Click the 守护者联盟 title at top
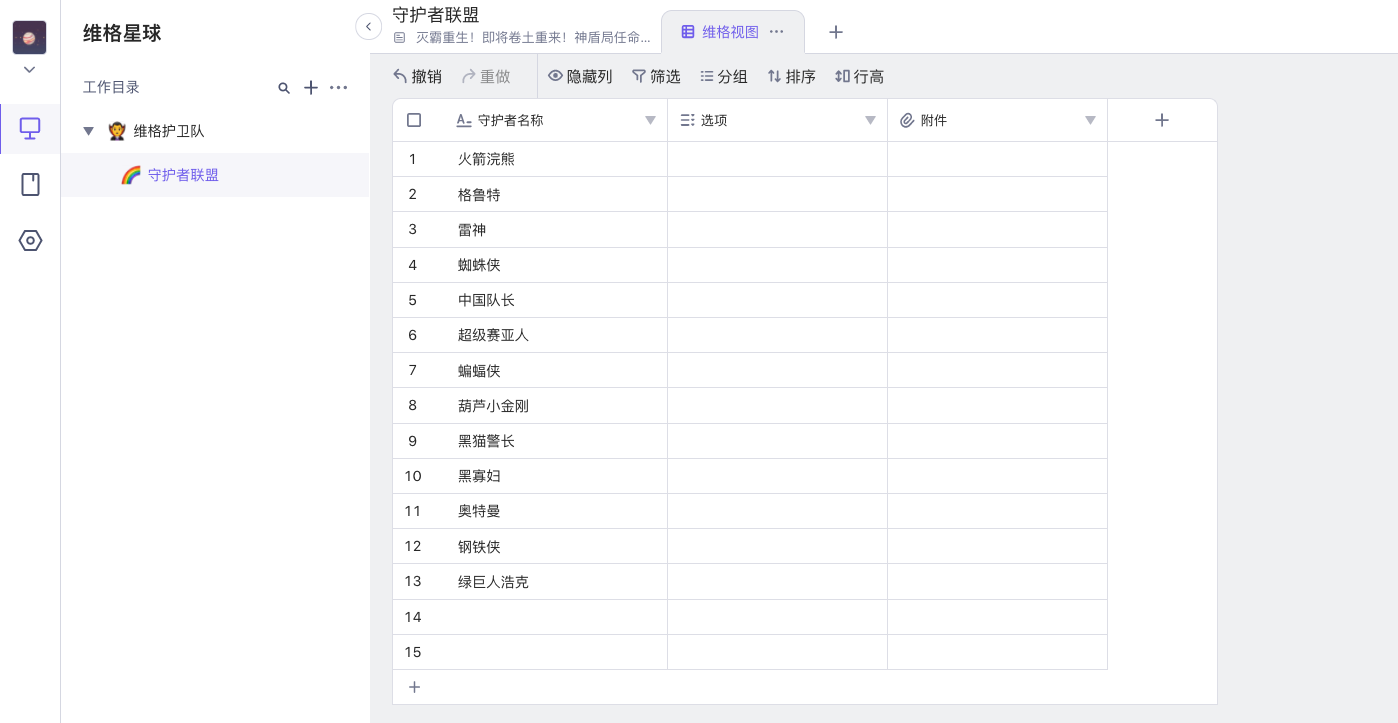This screenshot has width=1398, height=723. coord(436,14)
